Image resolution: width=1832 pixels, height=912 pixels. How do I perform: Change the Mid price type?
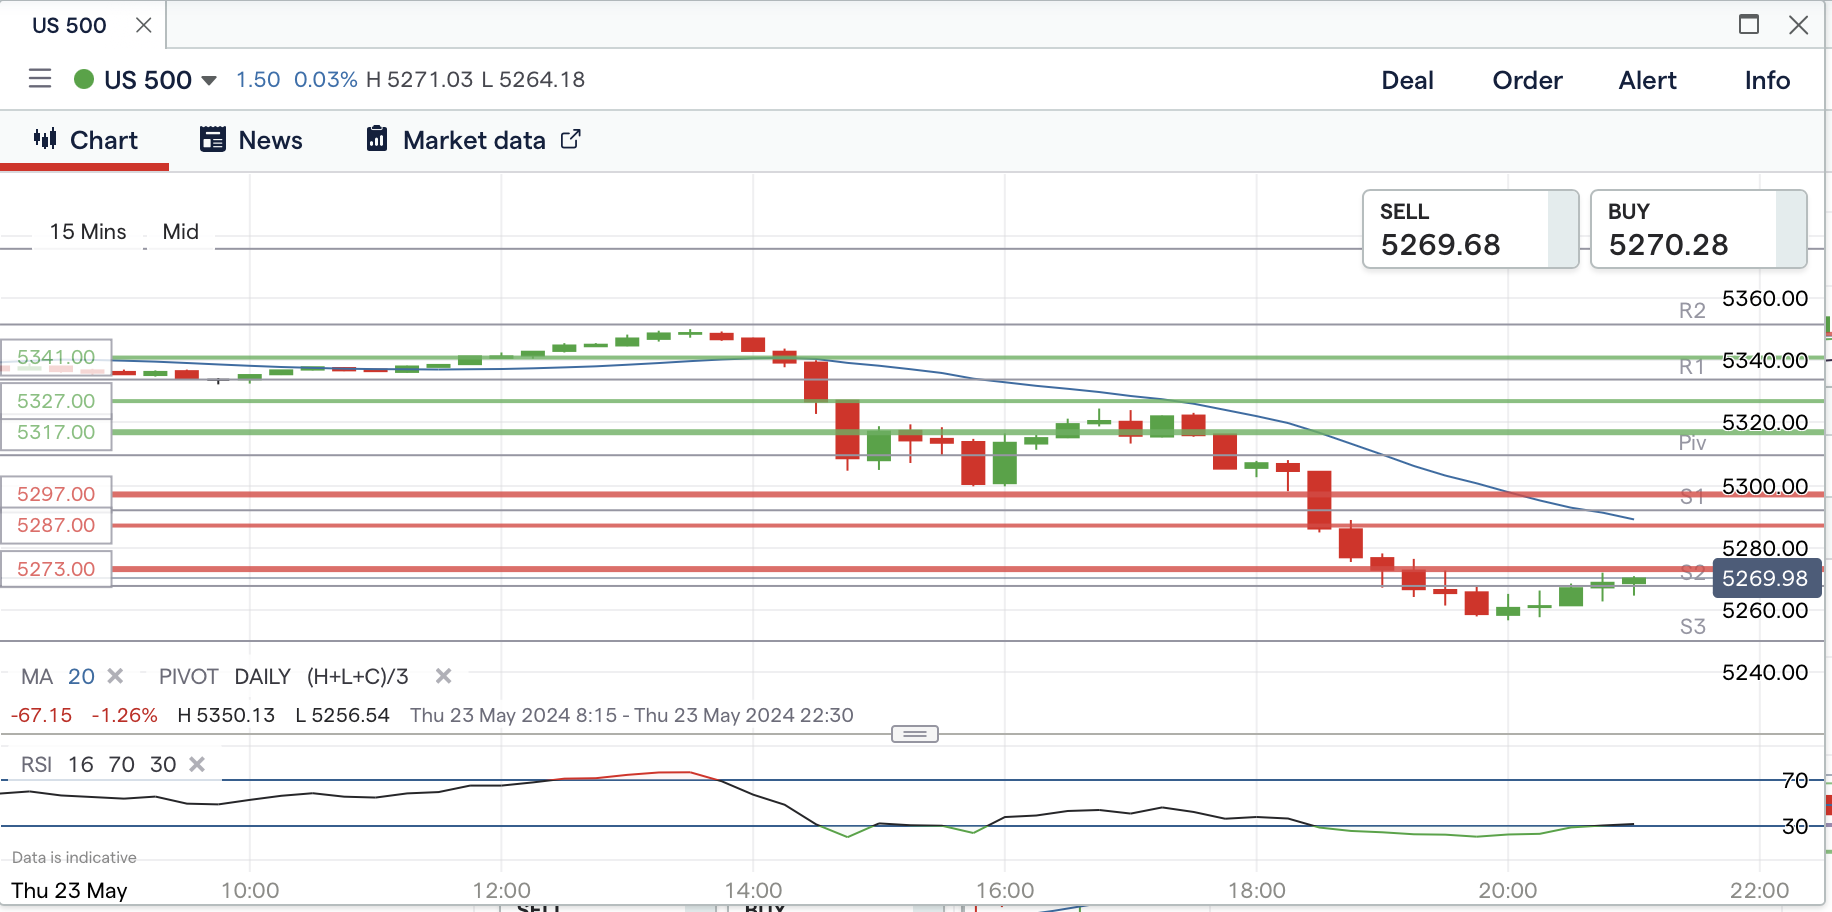click(180, 232)
